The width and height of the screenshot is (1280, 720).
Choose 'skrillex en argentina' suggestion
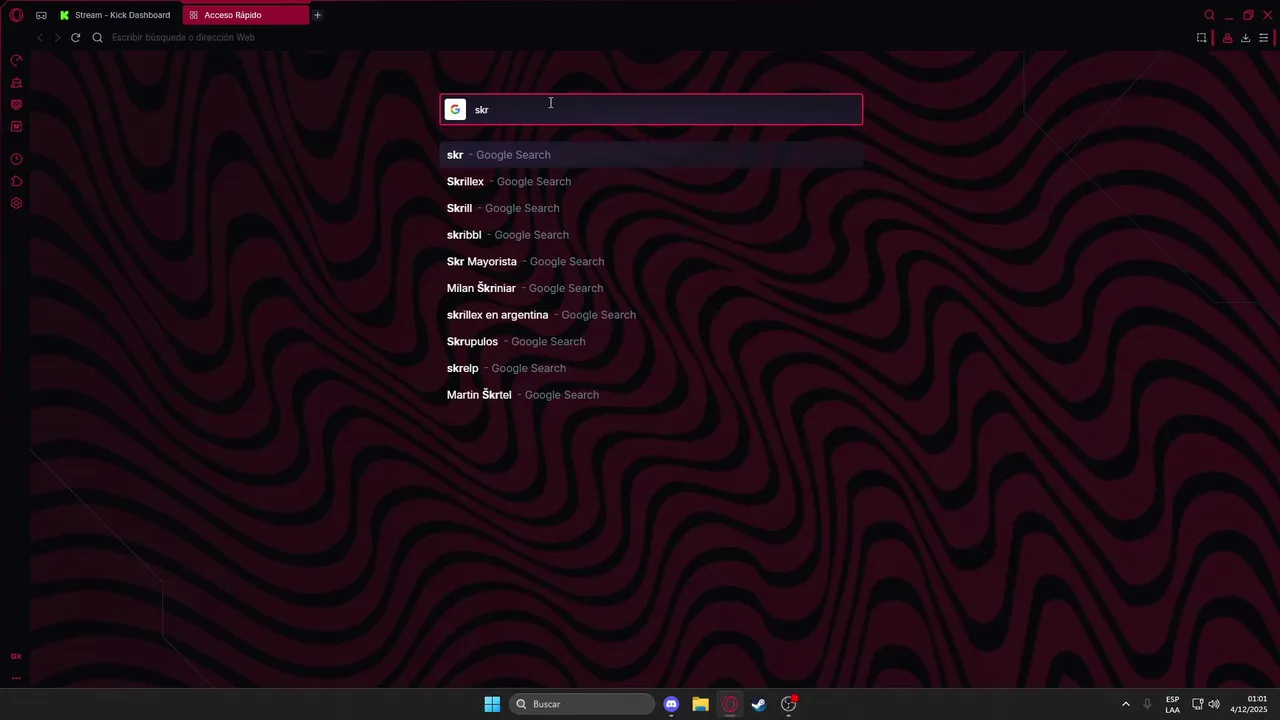point(651,315)
